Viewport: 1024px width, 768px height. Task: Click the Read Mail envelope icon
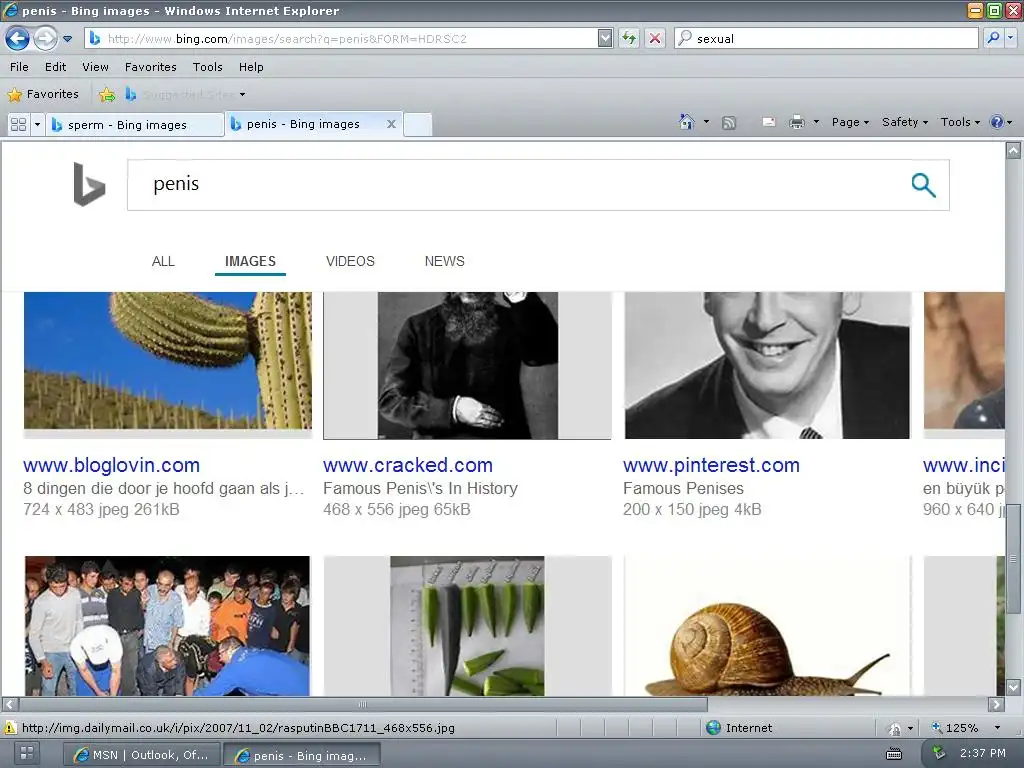pyautogui.click(x=769, y=122)
